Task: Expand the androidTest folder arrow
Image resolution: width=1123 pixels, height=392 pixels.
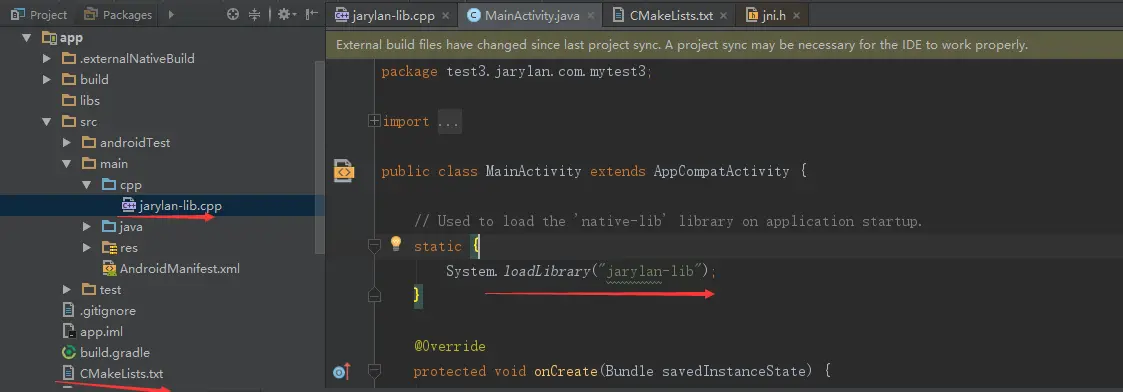Action: point(67,143)
